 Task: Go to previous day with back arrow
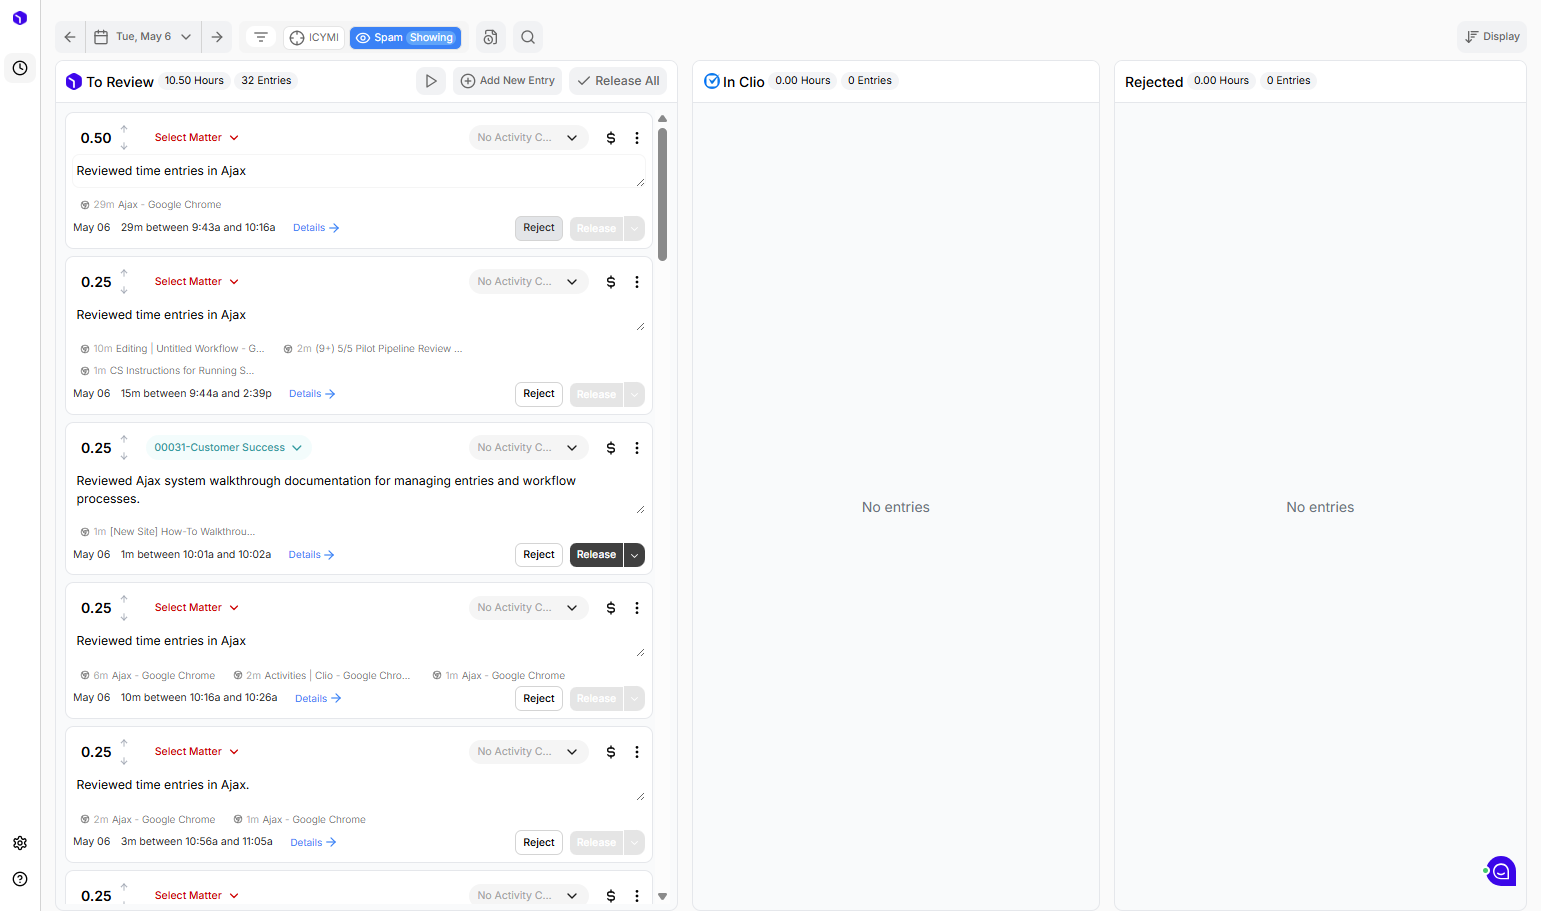(x=70, y=37)
